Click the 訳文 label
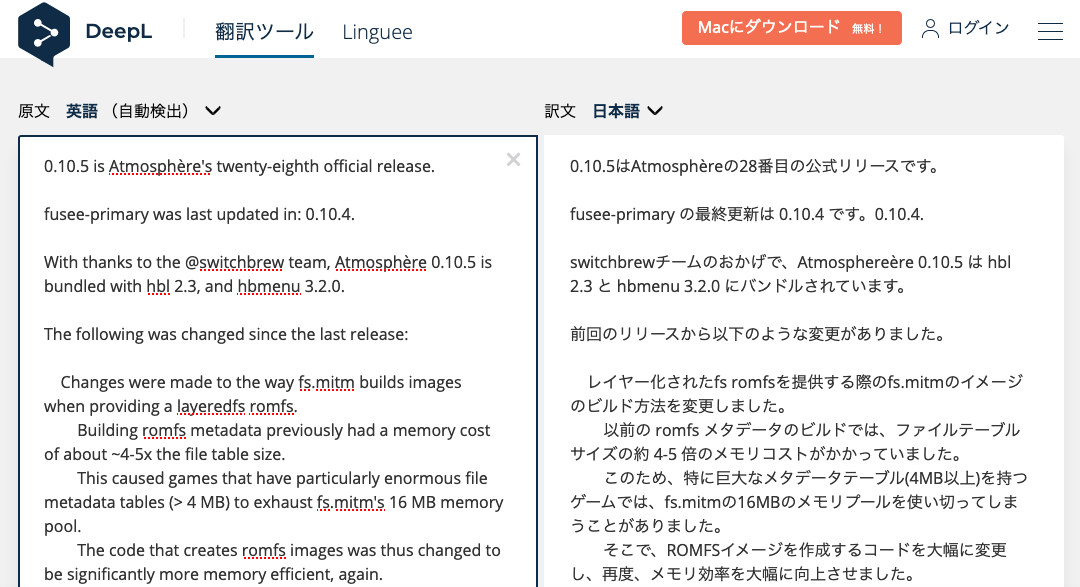Image resolution: width=1080 pixels, height=587 pixels. pyautogui.click(x=560, y=111)
